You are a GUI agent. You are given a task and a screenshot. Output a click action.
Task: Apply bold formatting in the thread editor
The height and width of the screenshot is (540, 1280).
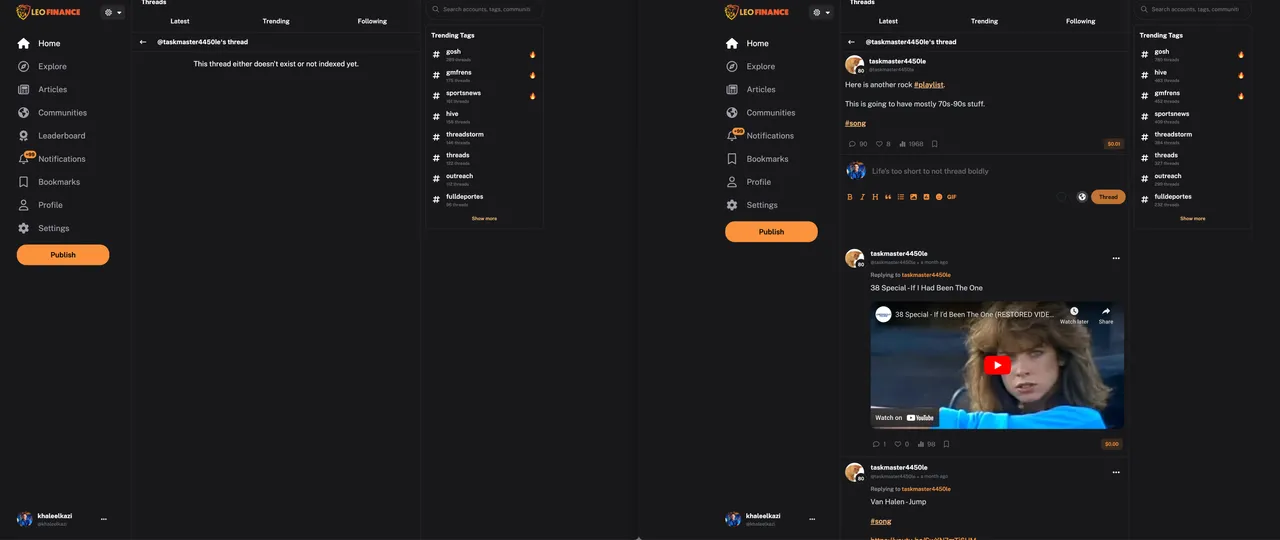(x=850, y=197)
